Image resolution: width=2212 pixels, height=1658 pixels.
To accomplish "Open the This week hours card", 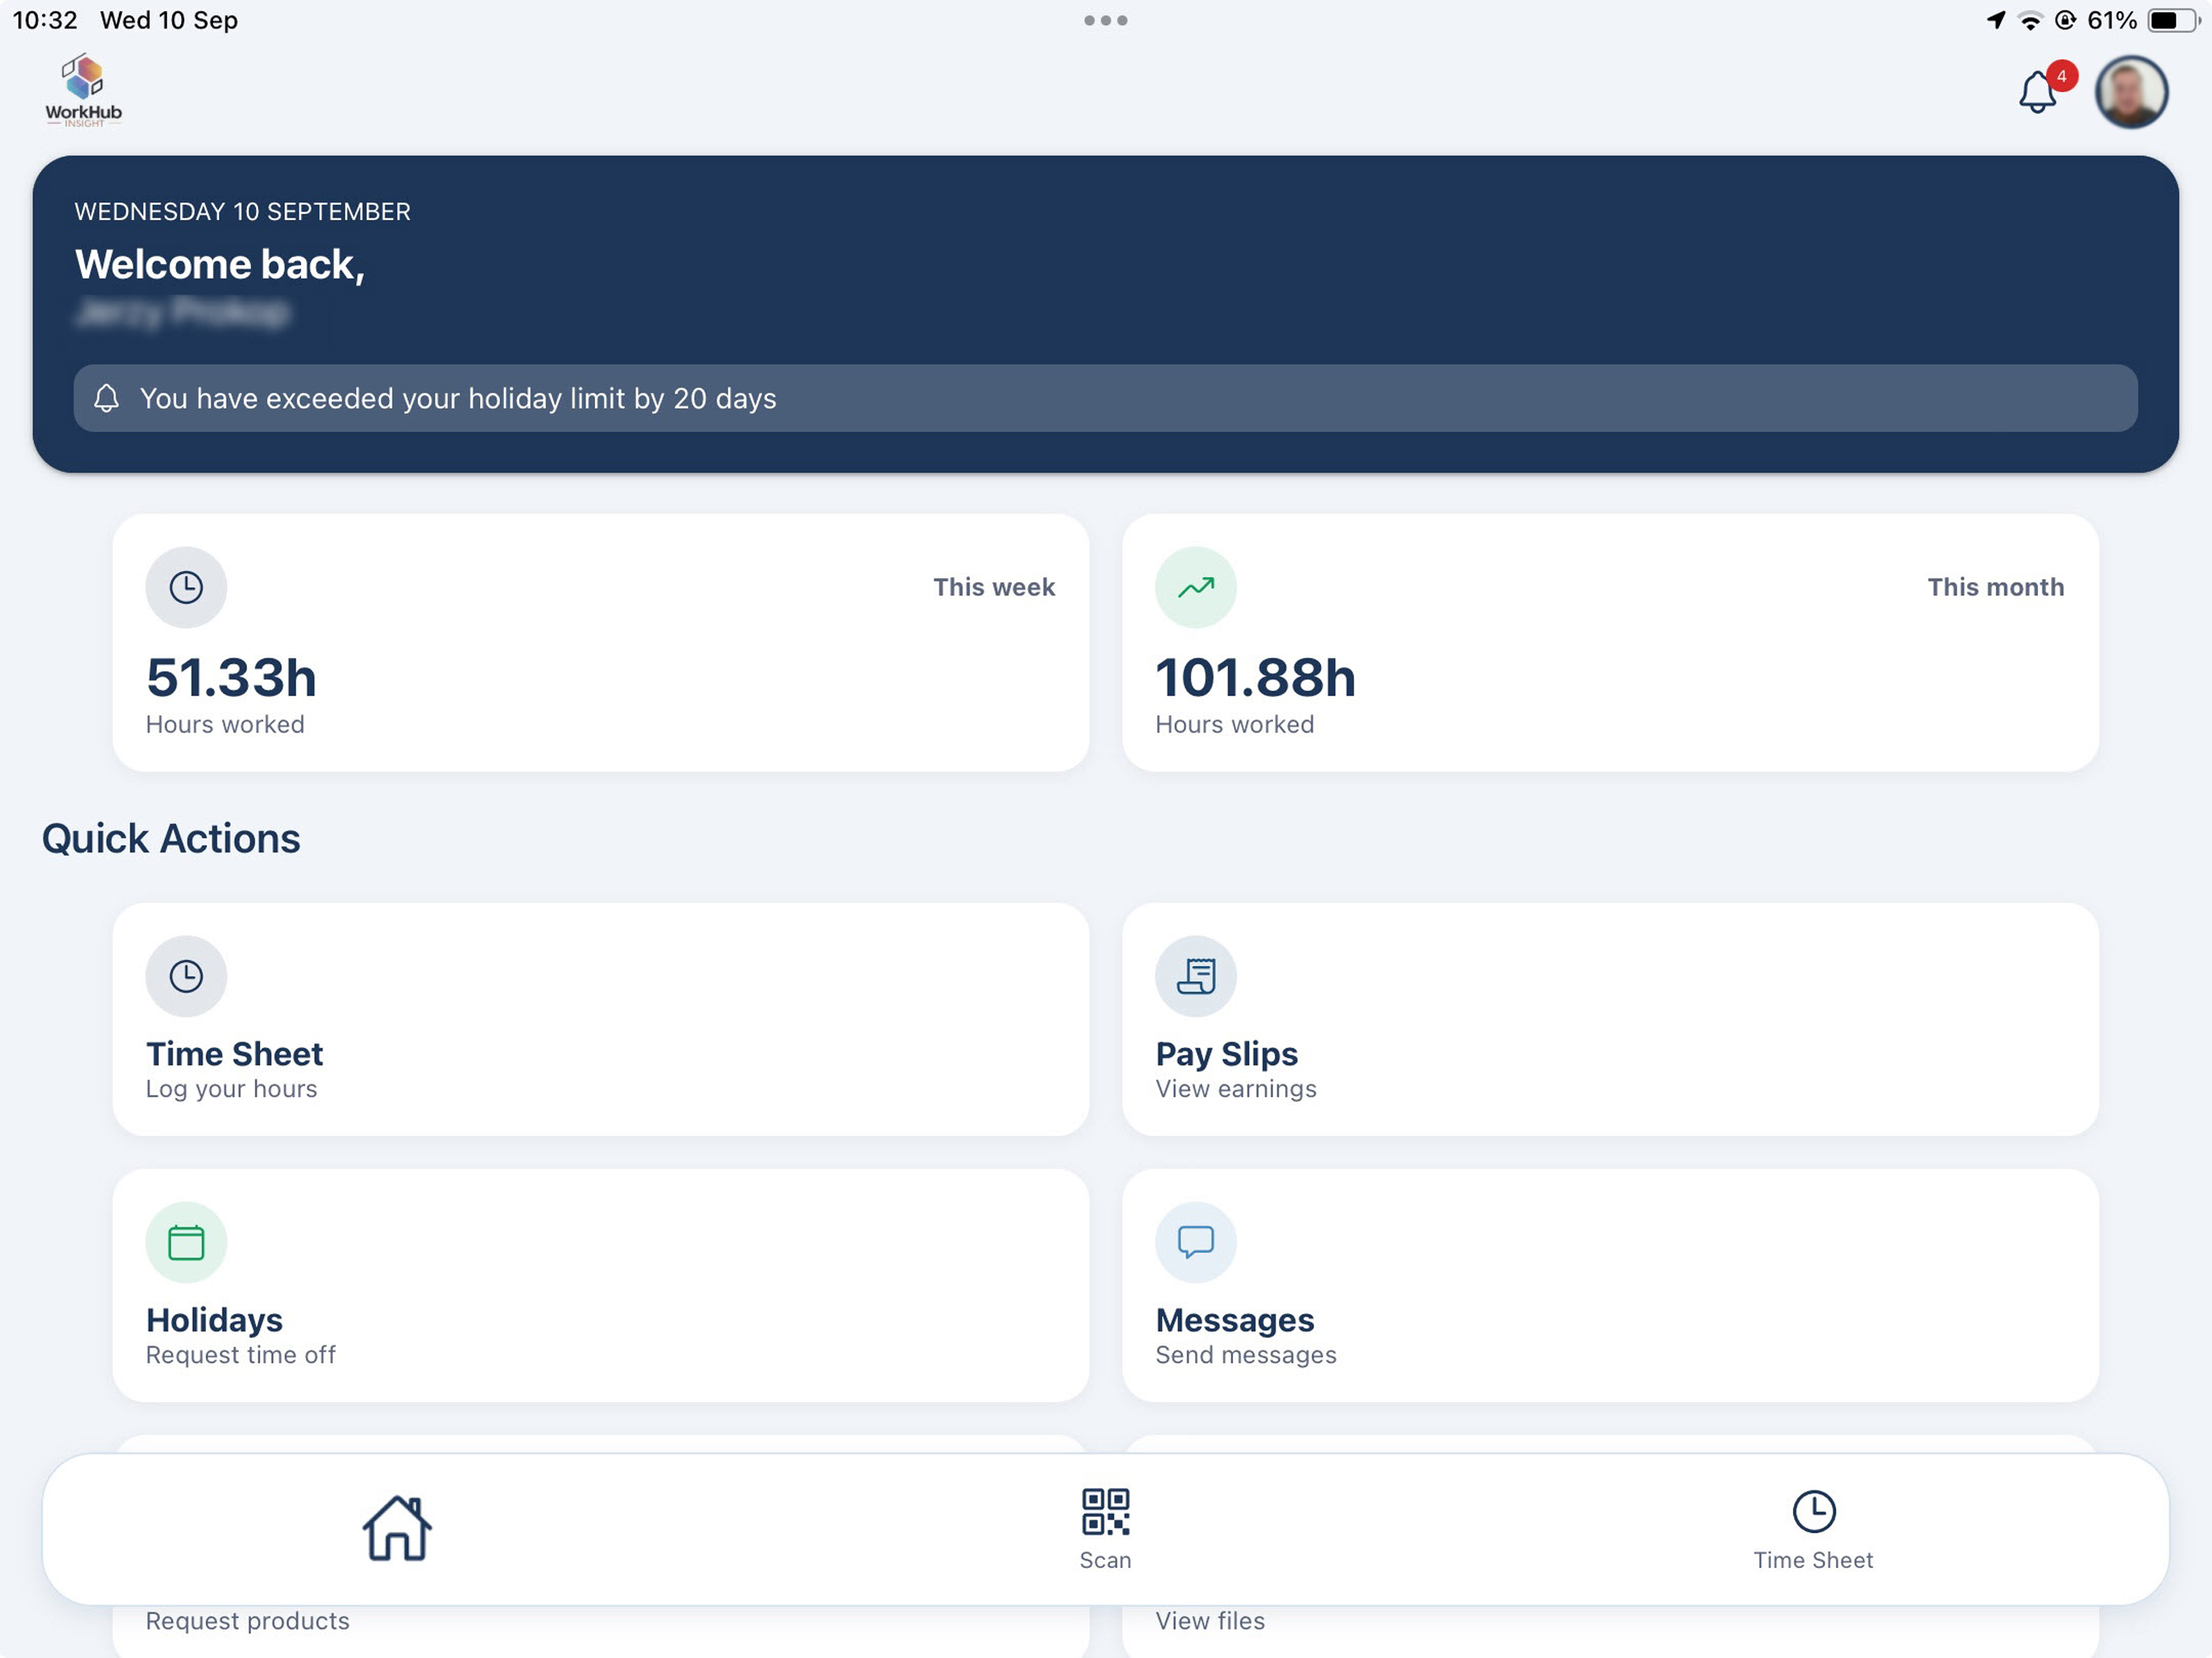I will click(601, 643).
